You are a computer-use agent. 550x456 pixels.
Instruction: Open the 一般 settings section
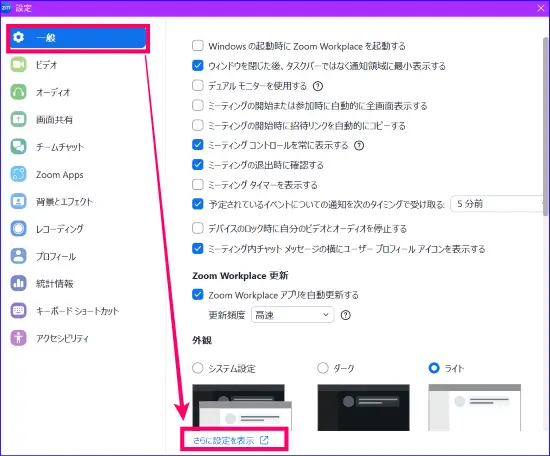78,38
